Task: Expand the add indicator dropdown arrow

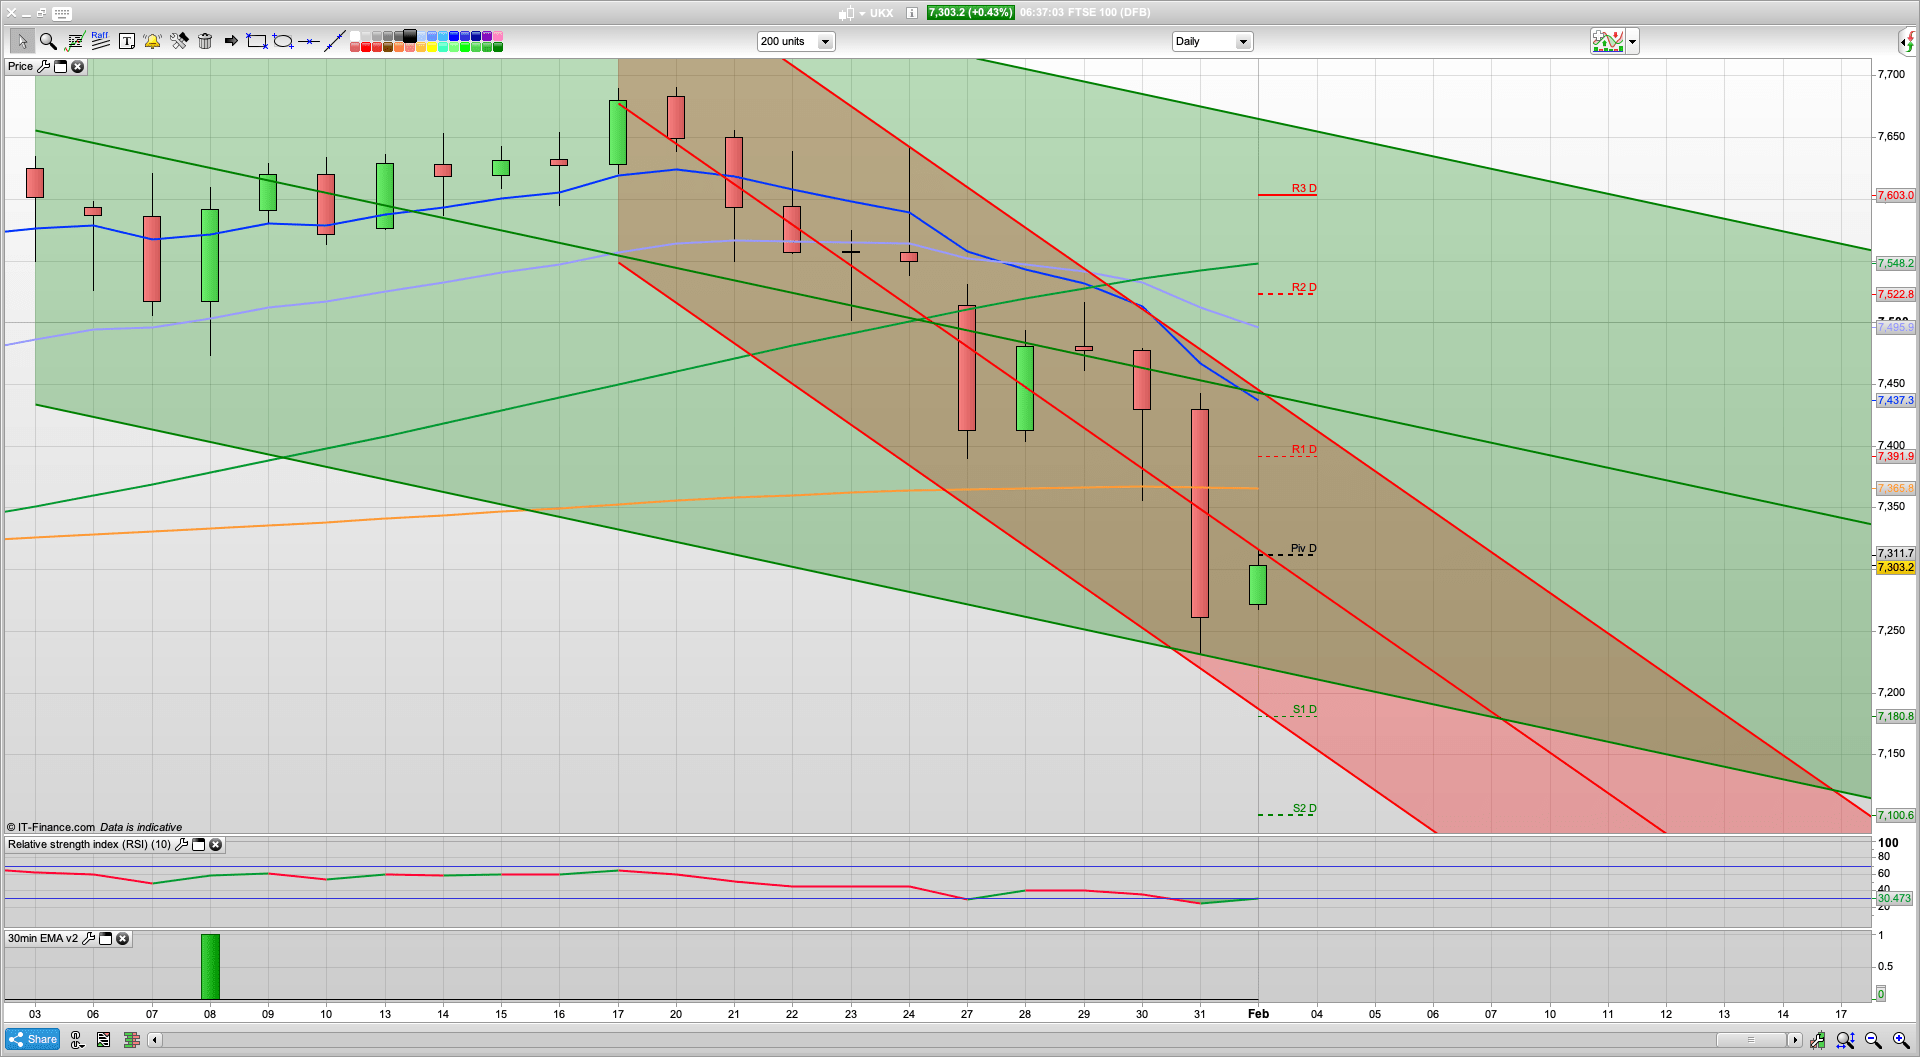Action: click(1632, 42)
